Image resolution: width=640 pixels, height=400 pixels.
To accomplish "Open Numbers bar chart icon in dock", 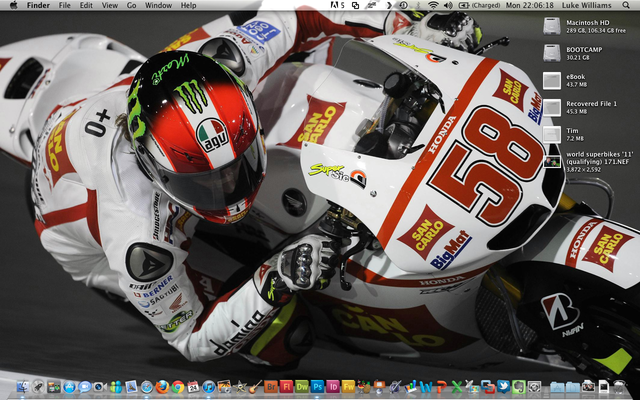I will (x=410, y=387).
